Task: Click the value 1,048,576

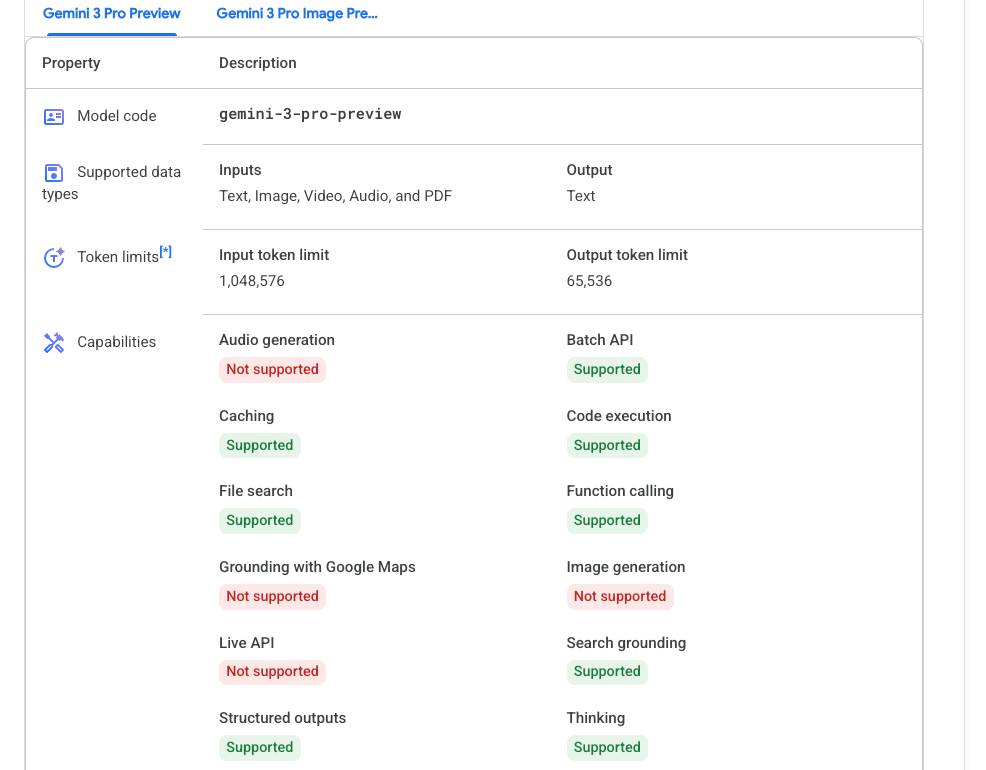Action: click(x=252, y=281)
